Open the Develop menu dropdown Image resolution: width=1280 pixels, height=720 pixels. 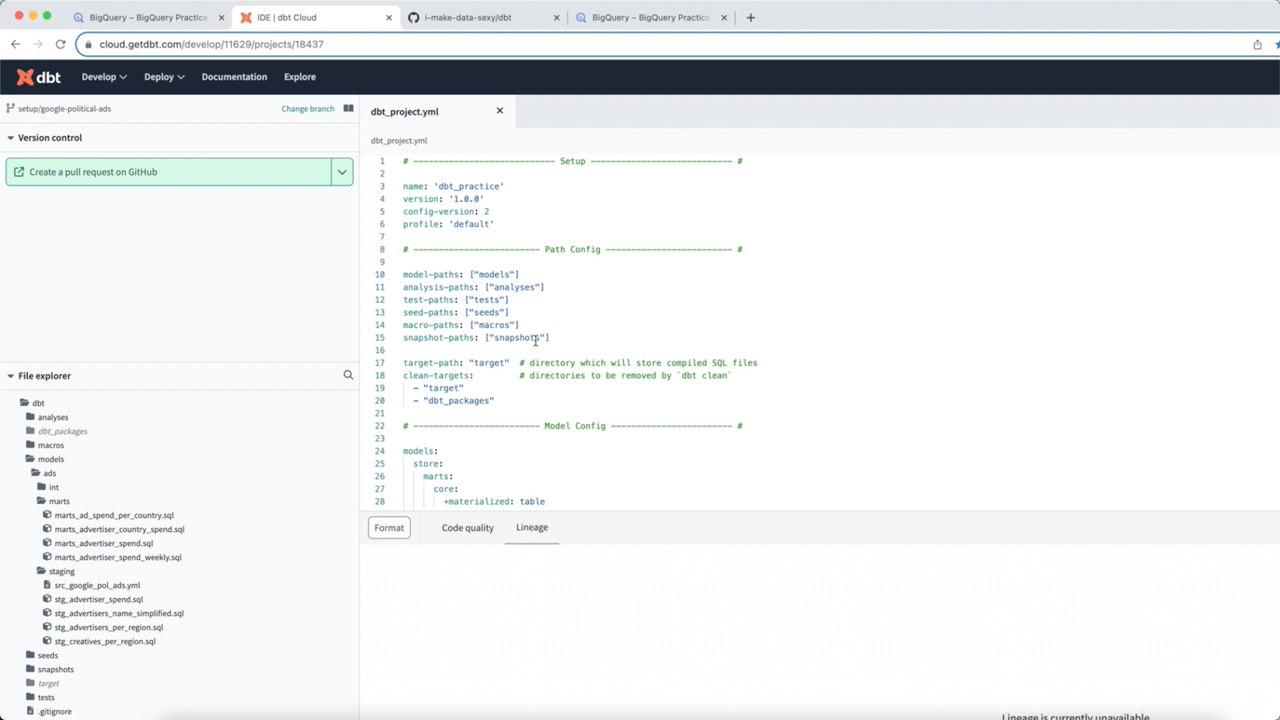104,77
